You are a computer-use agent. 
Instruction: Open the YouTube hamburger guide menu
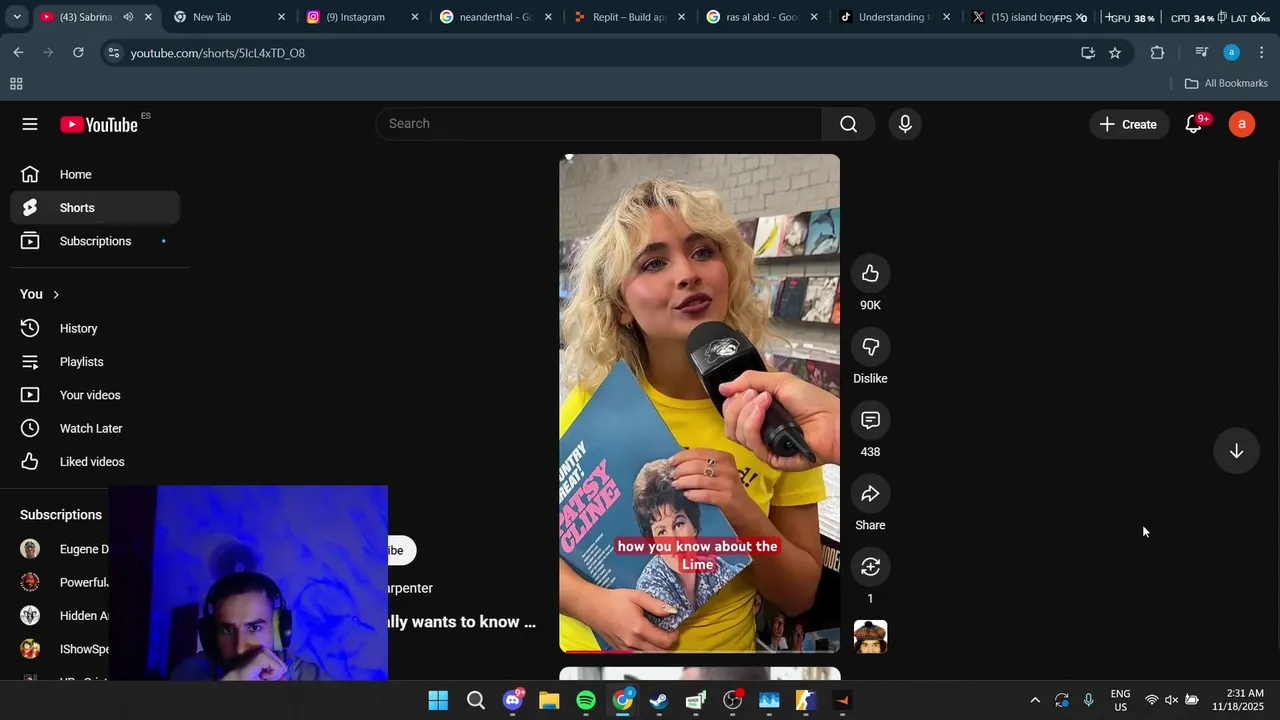point(30,124)
